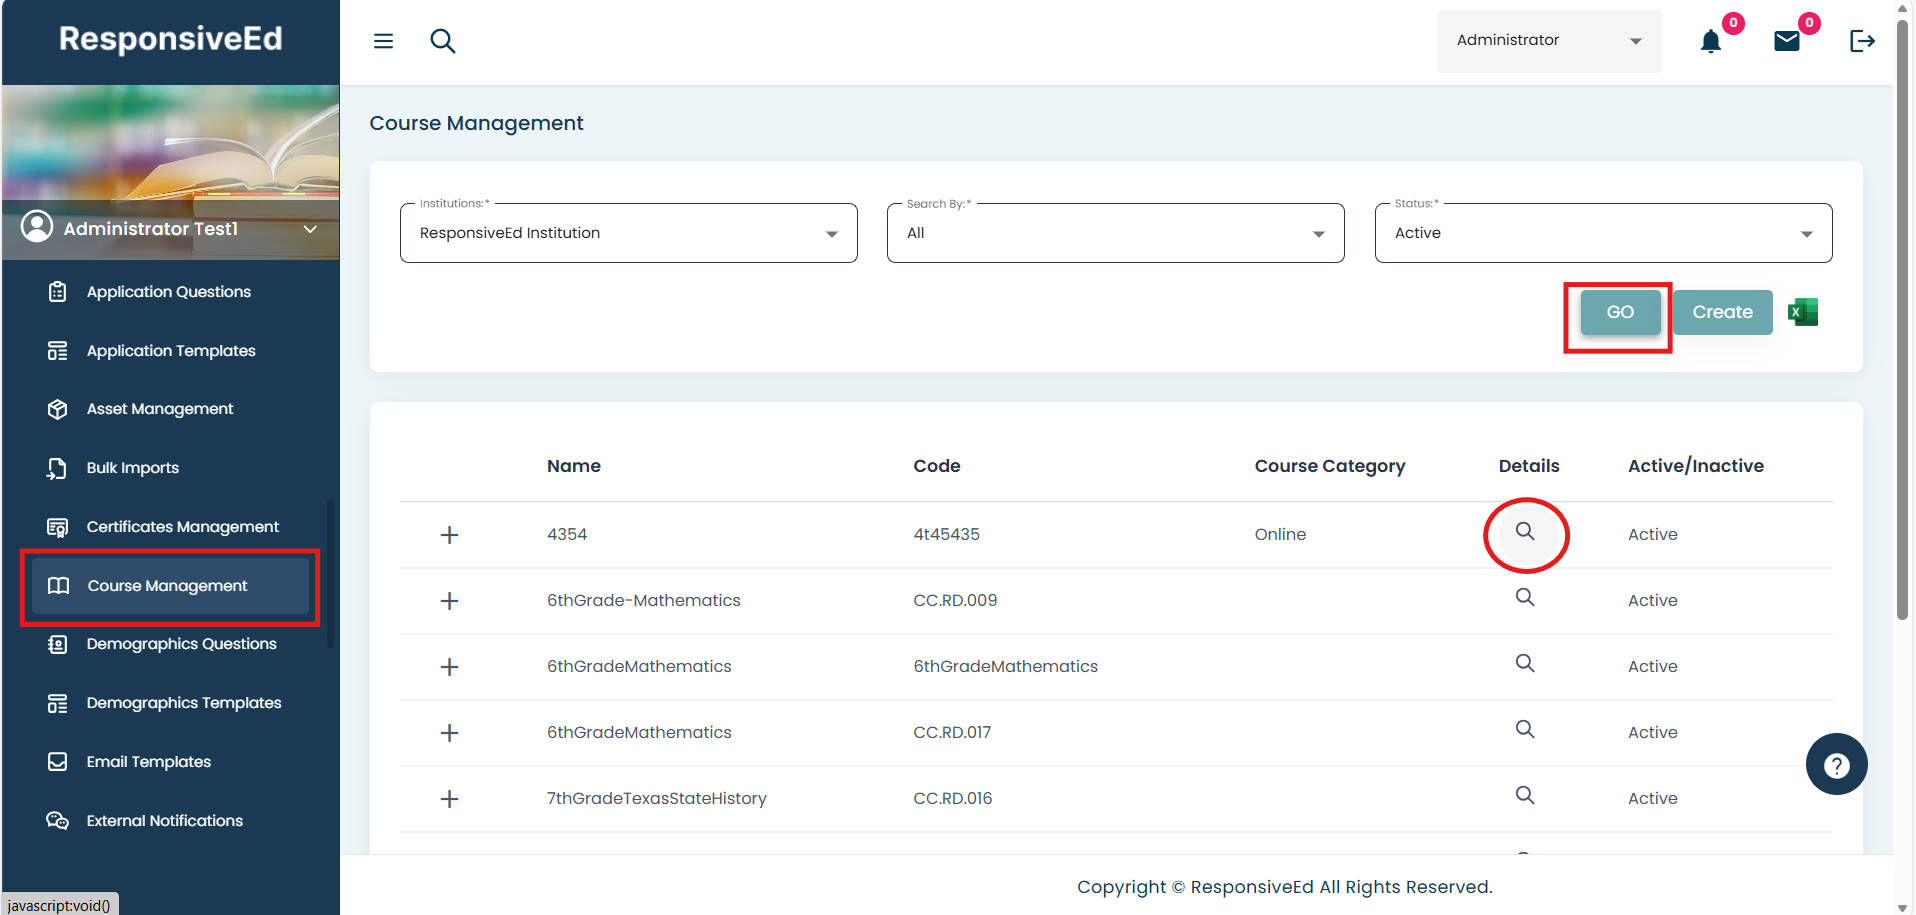Open the Administrator role dropdown
The image size is (1916, 915).
pyautogui.click(x=1548, y=41)
